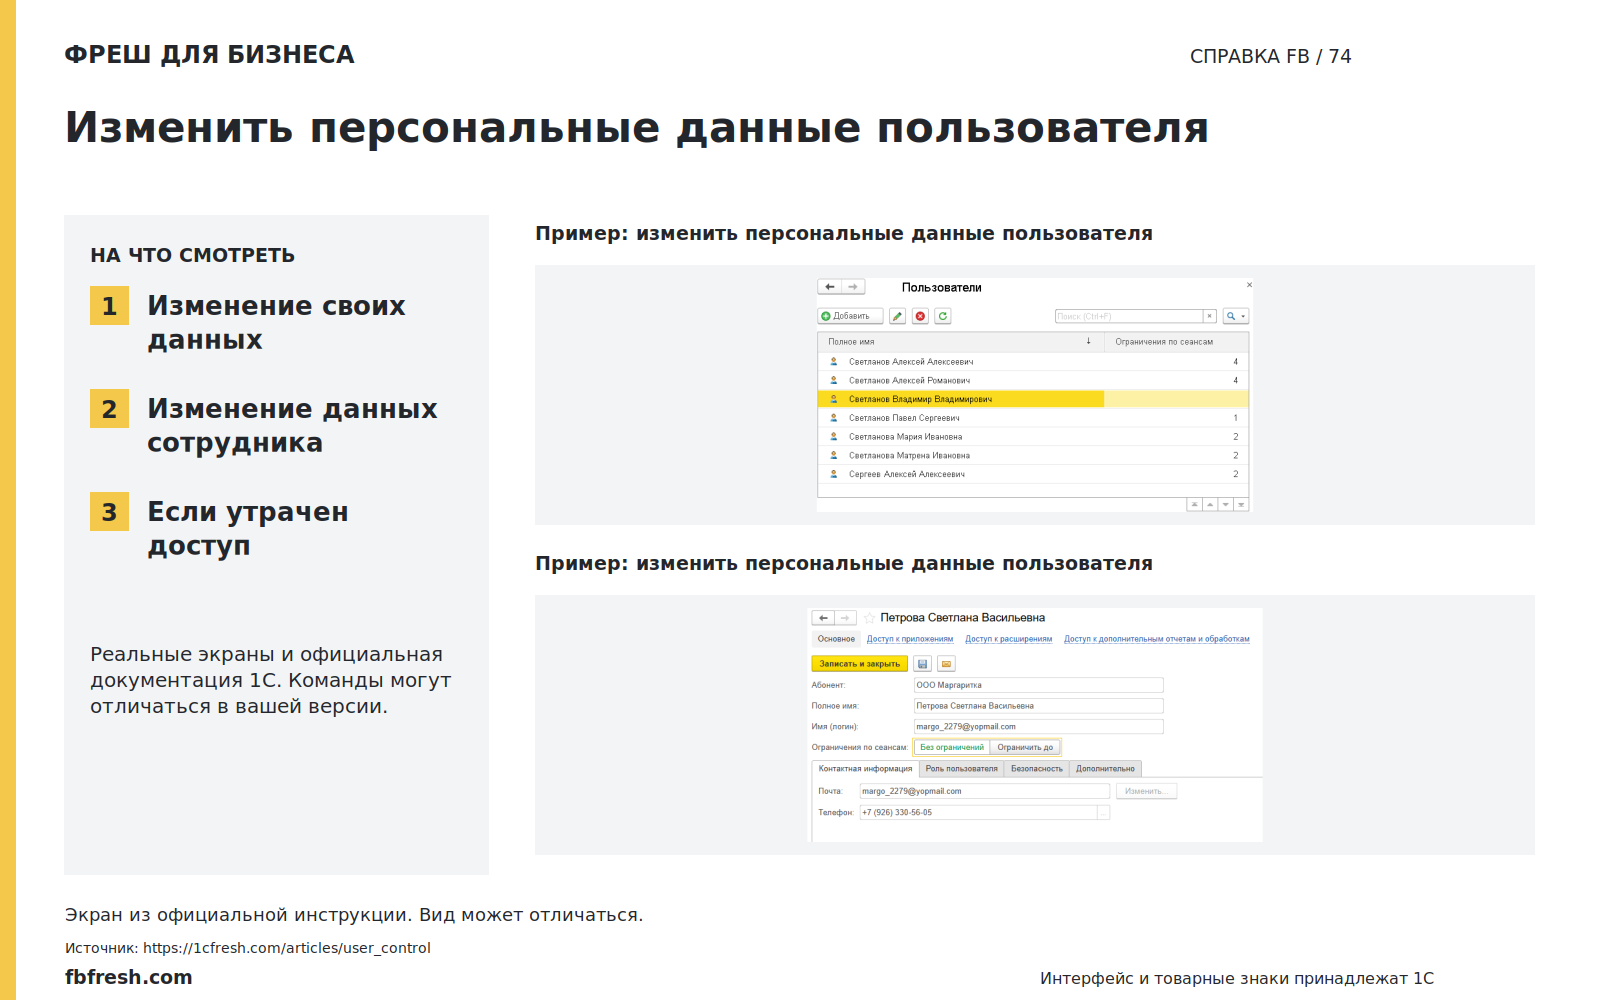Click the Полное имя input field
The image size is (1600, 1000).
tap(1038, 706)
